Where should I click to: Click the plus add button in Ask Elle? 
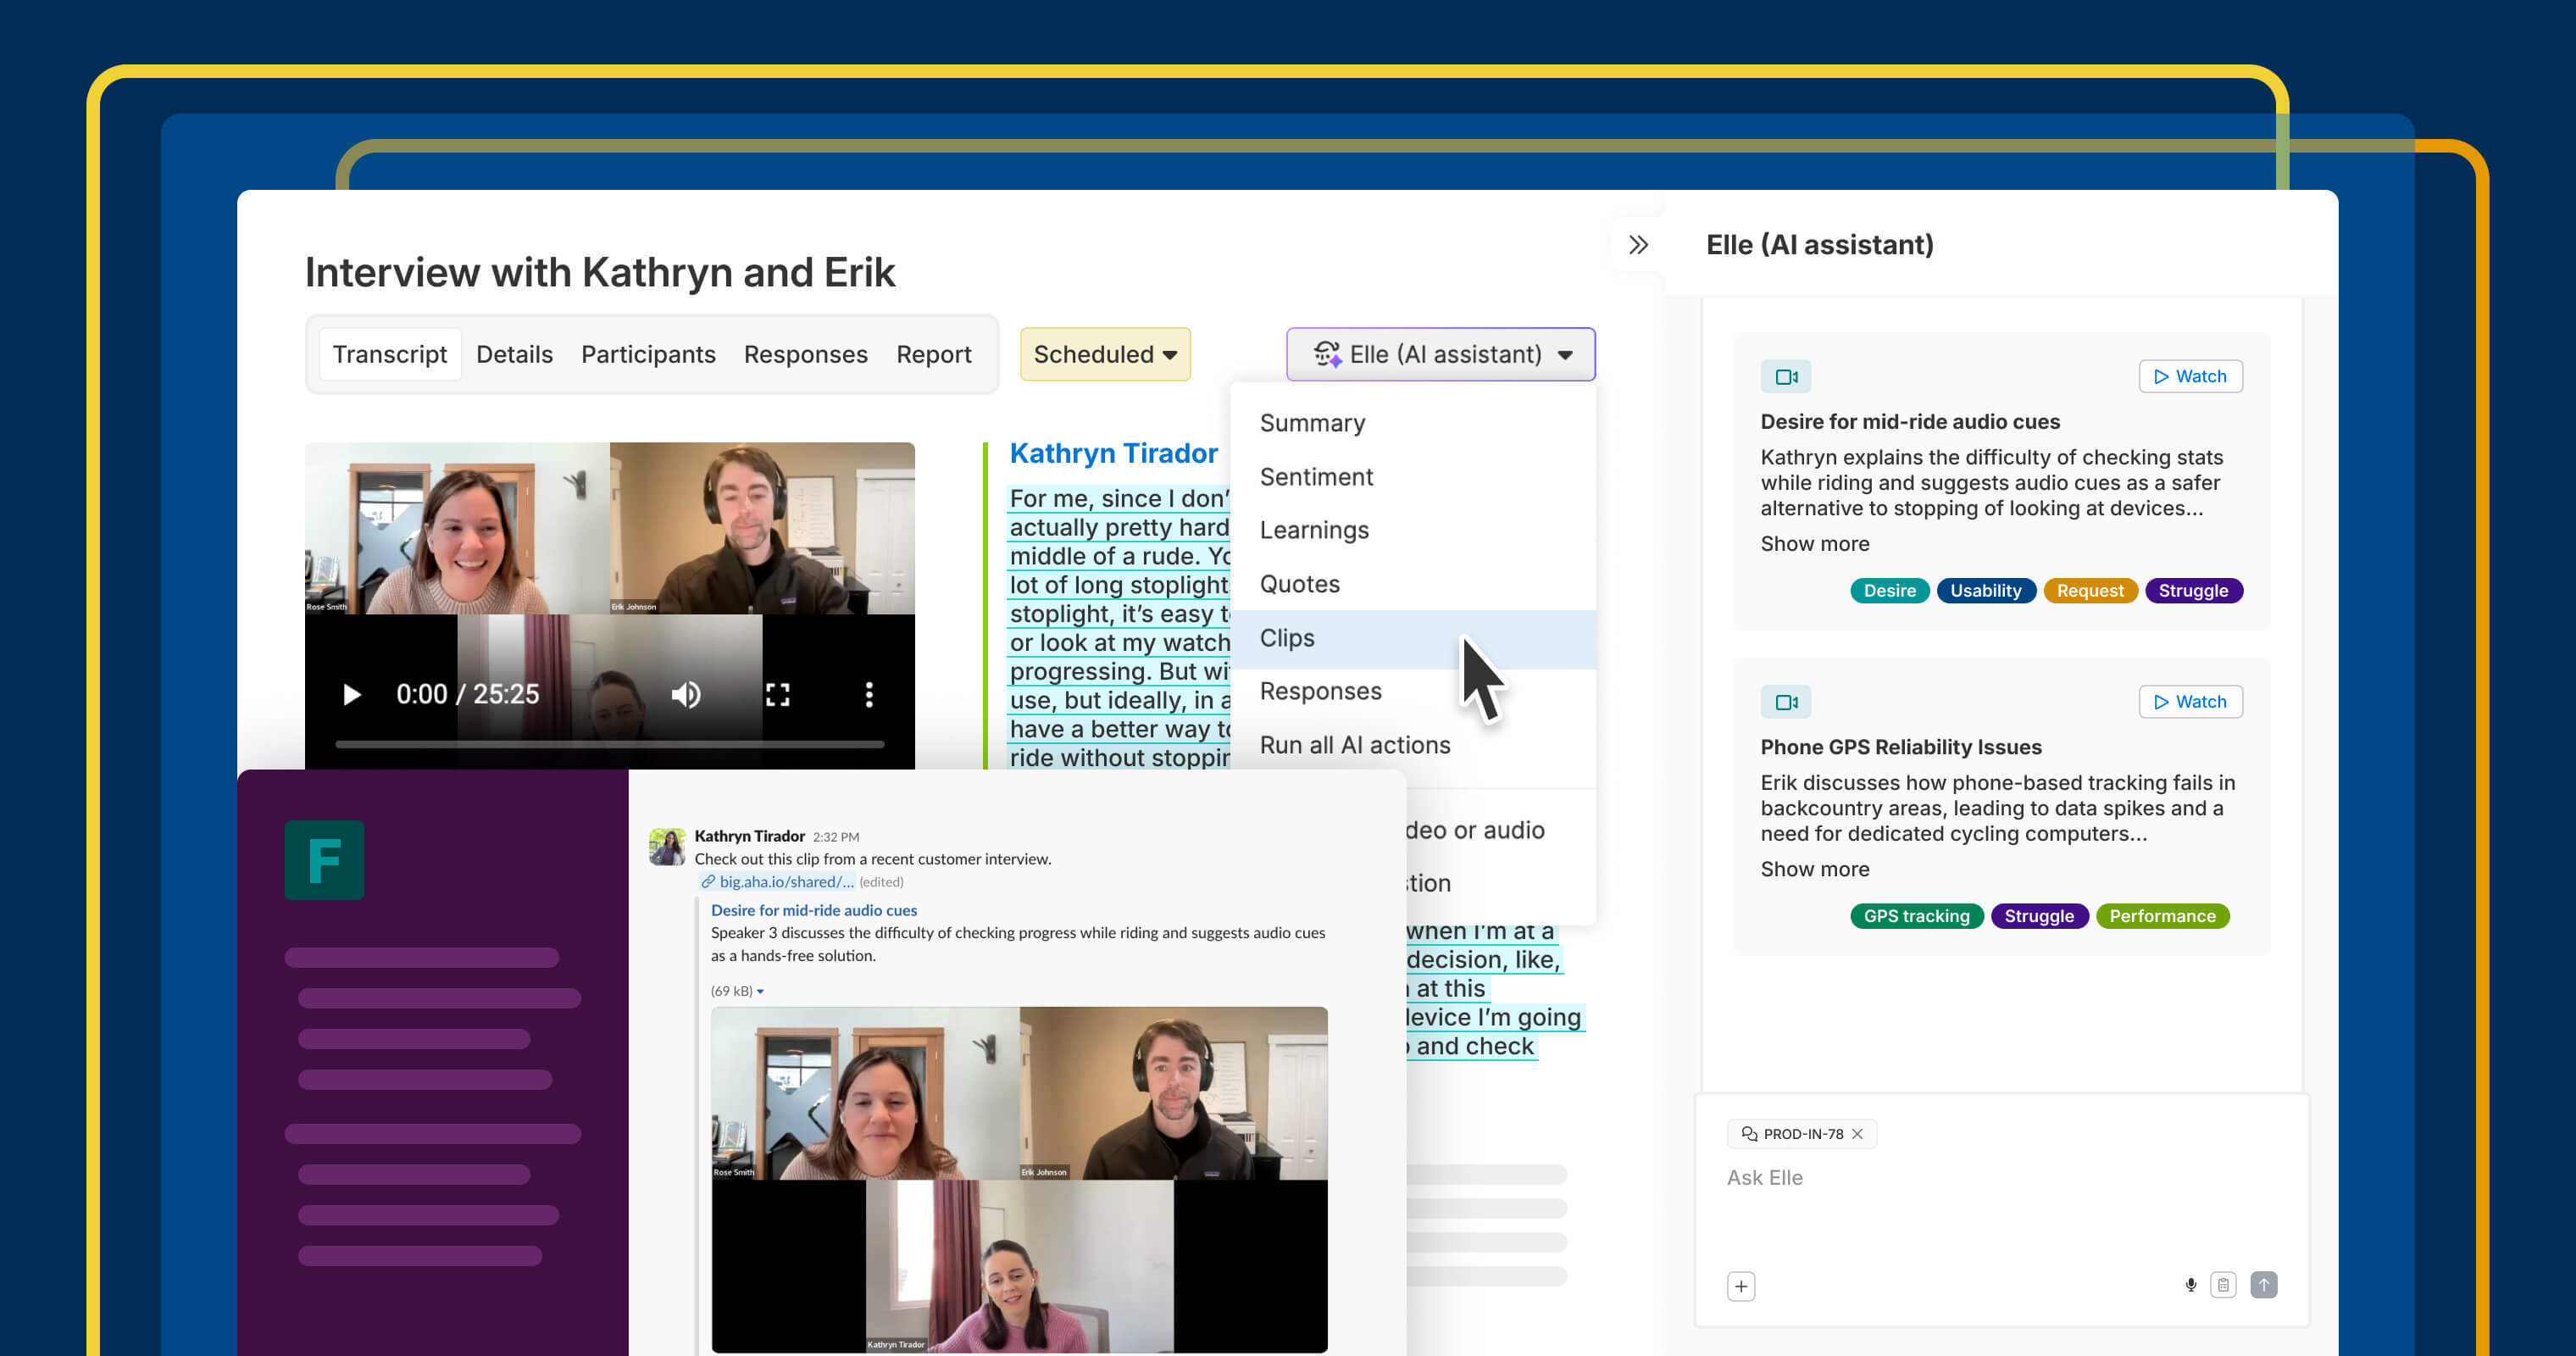point(1741,1287)
